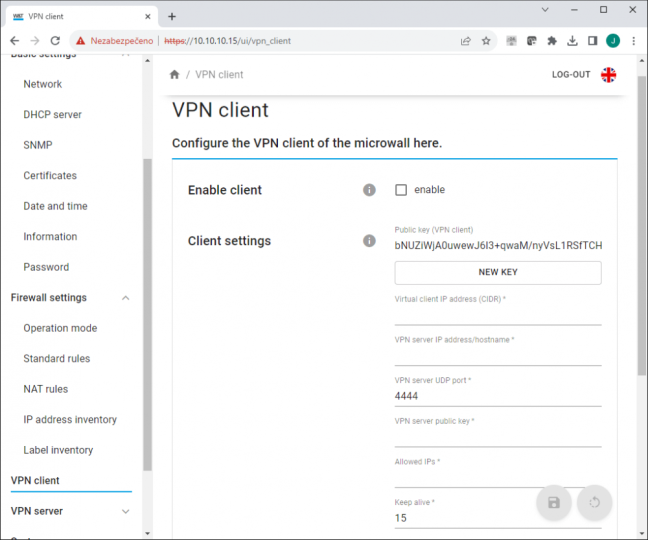Click the NEW KEY button
This screenshot has width=648, height=540.
coord(498,272)
